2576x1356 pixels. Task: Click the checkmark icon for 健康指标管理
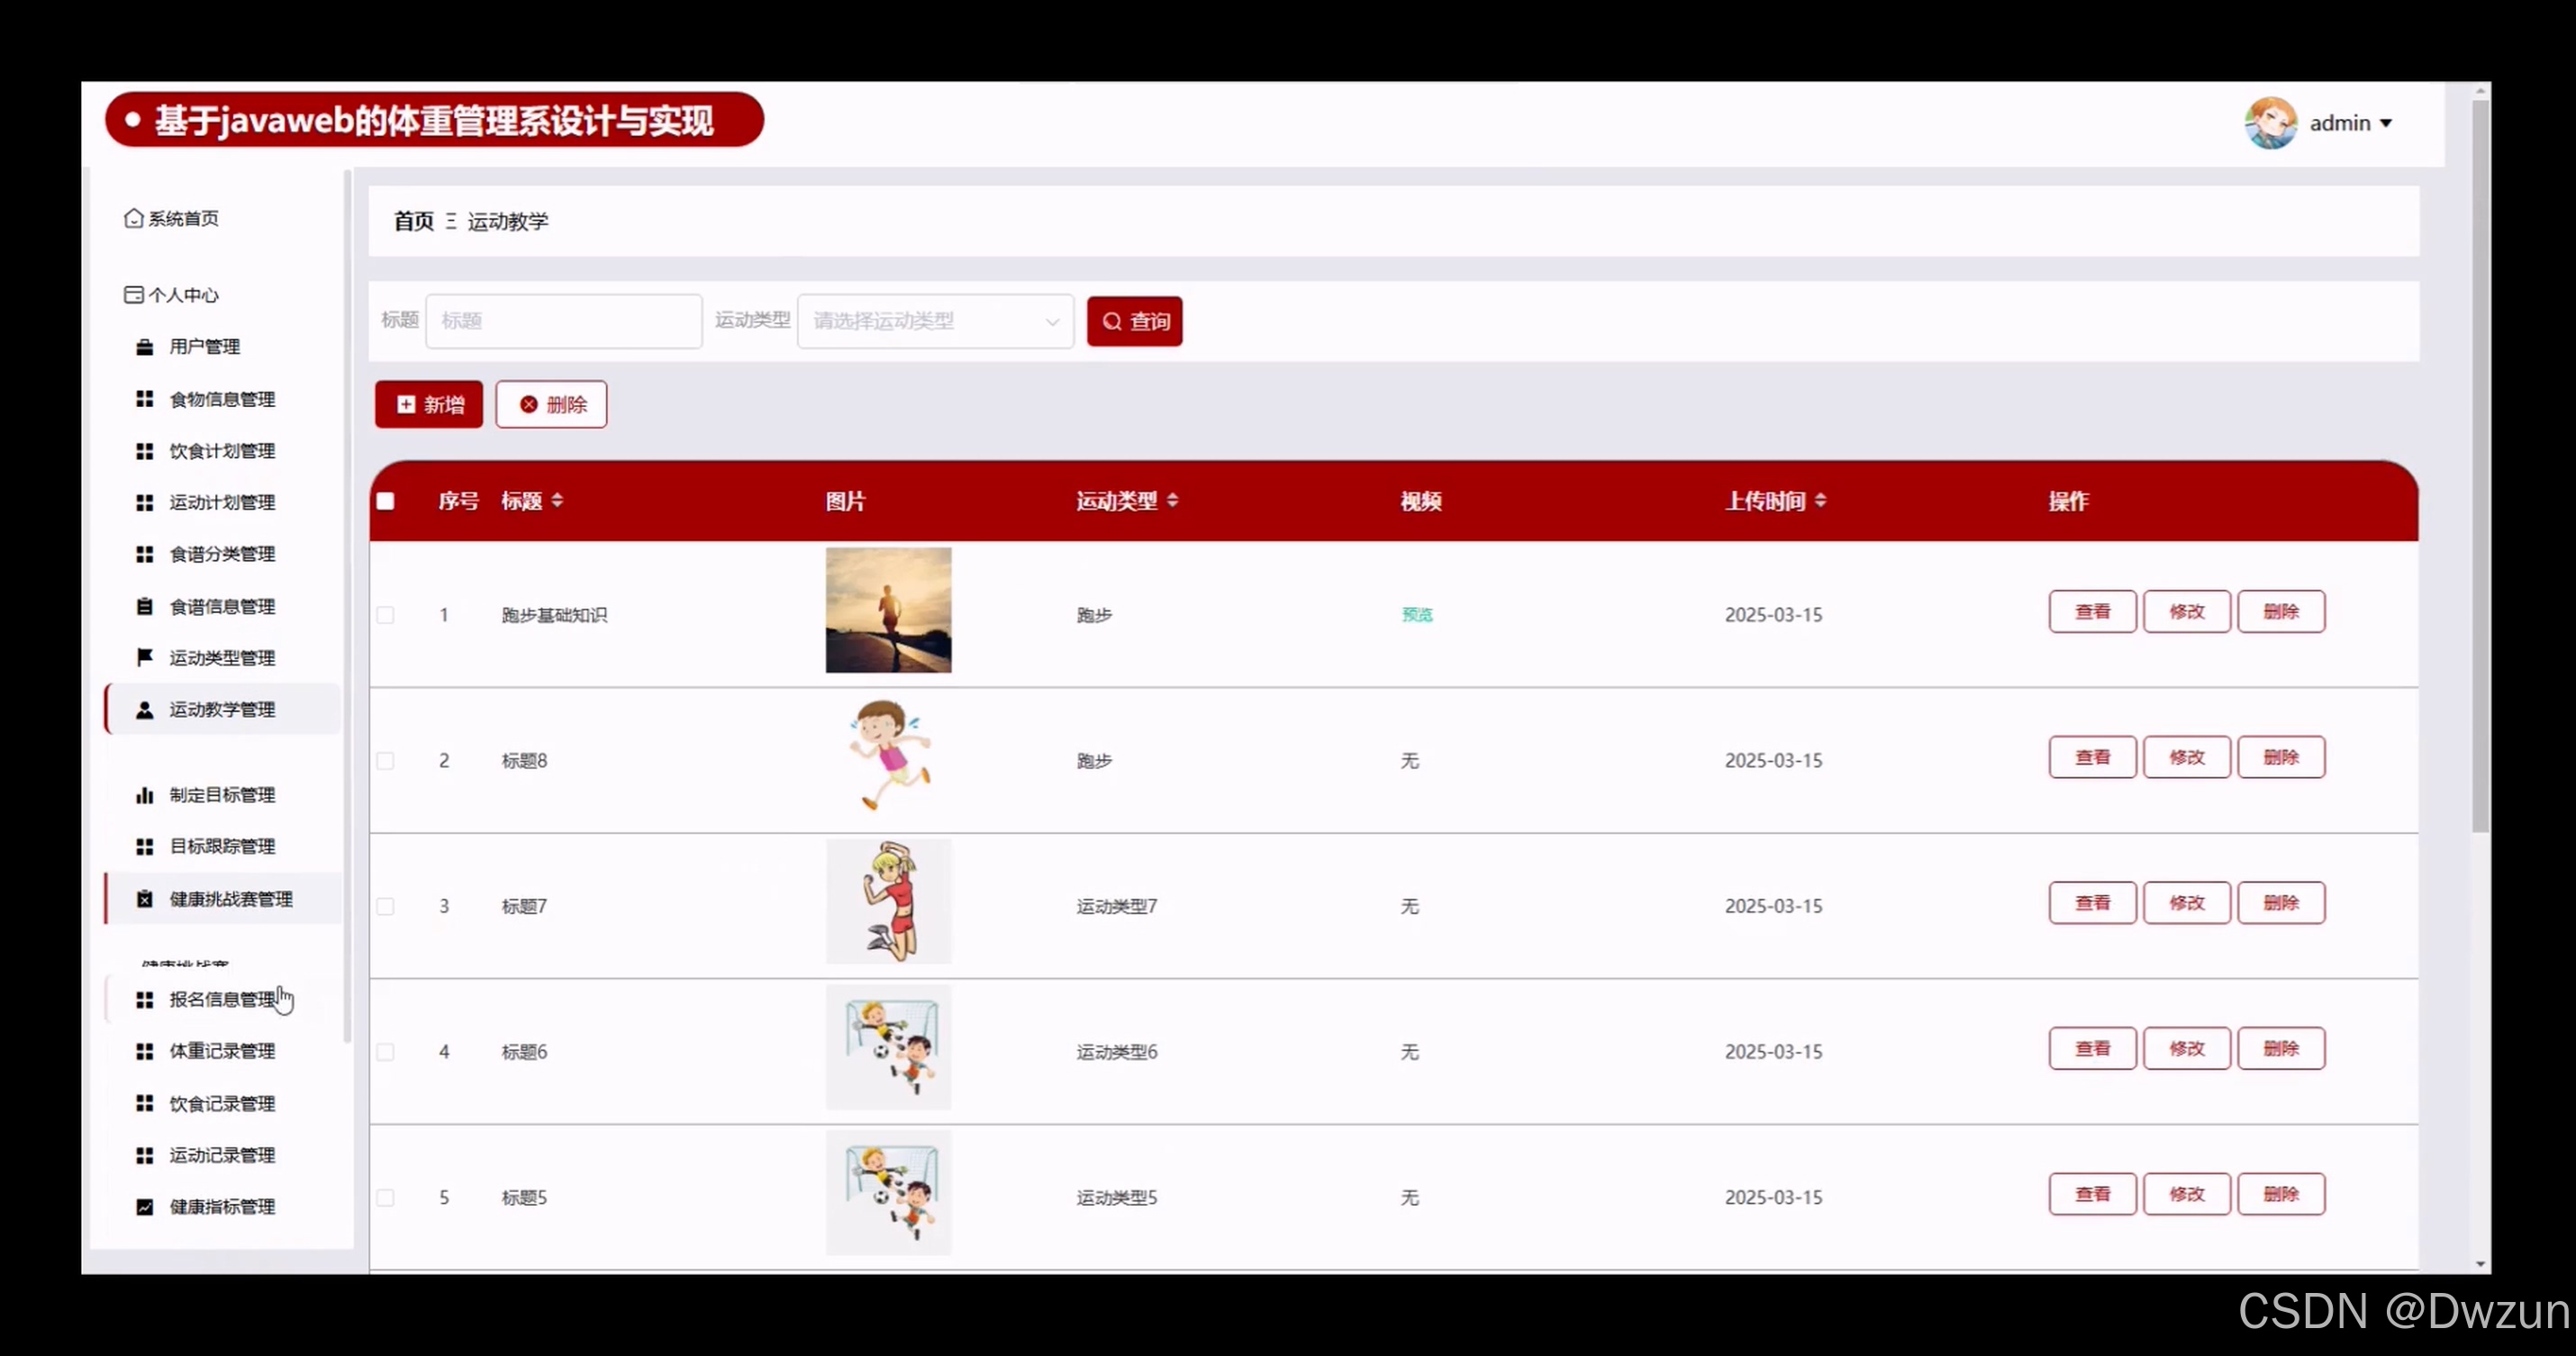coord(145,1207)
